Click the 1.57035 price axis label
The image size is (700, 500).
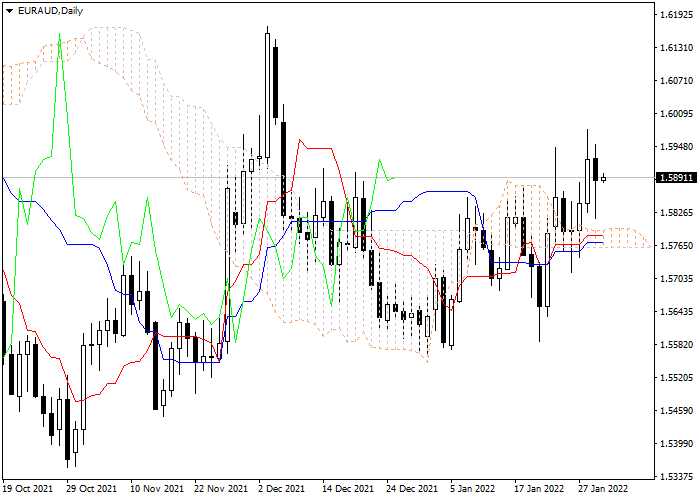click(x=676, y=279)
